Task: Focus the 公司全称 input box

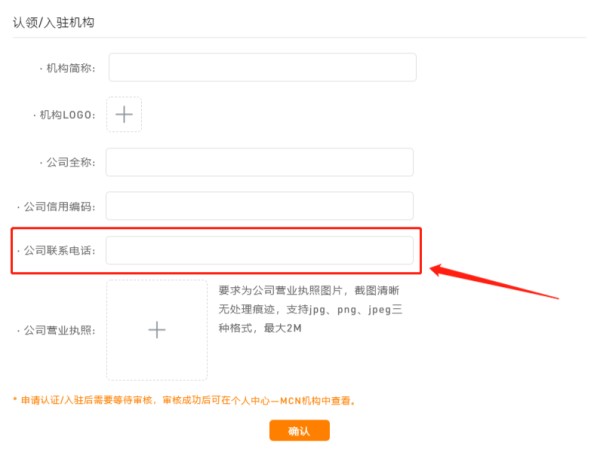Action: click(259, 162)
